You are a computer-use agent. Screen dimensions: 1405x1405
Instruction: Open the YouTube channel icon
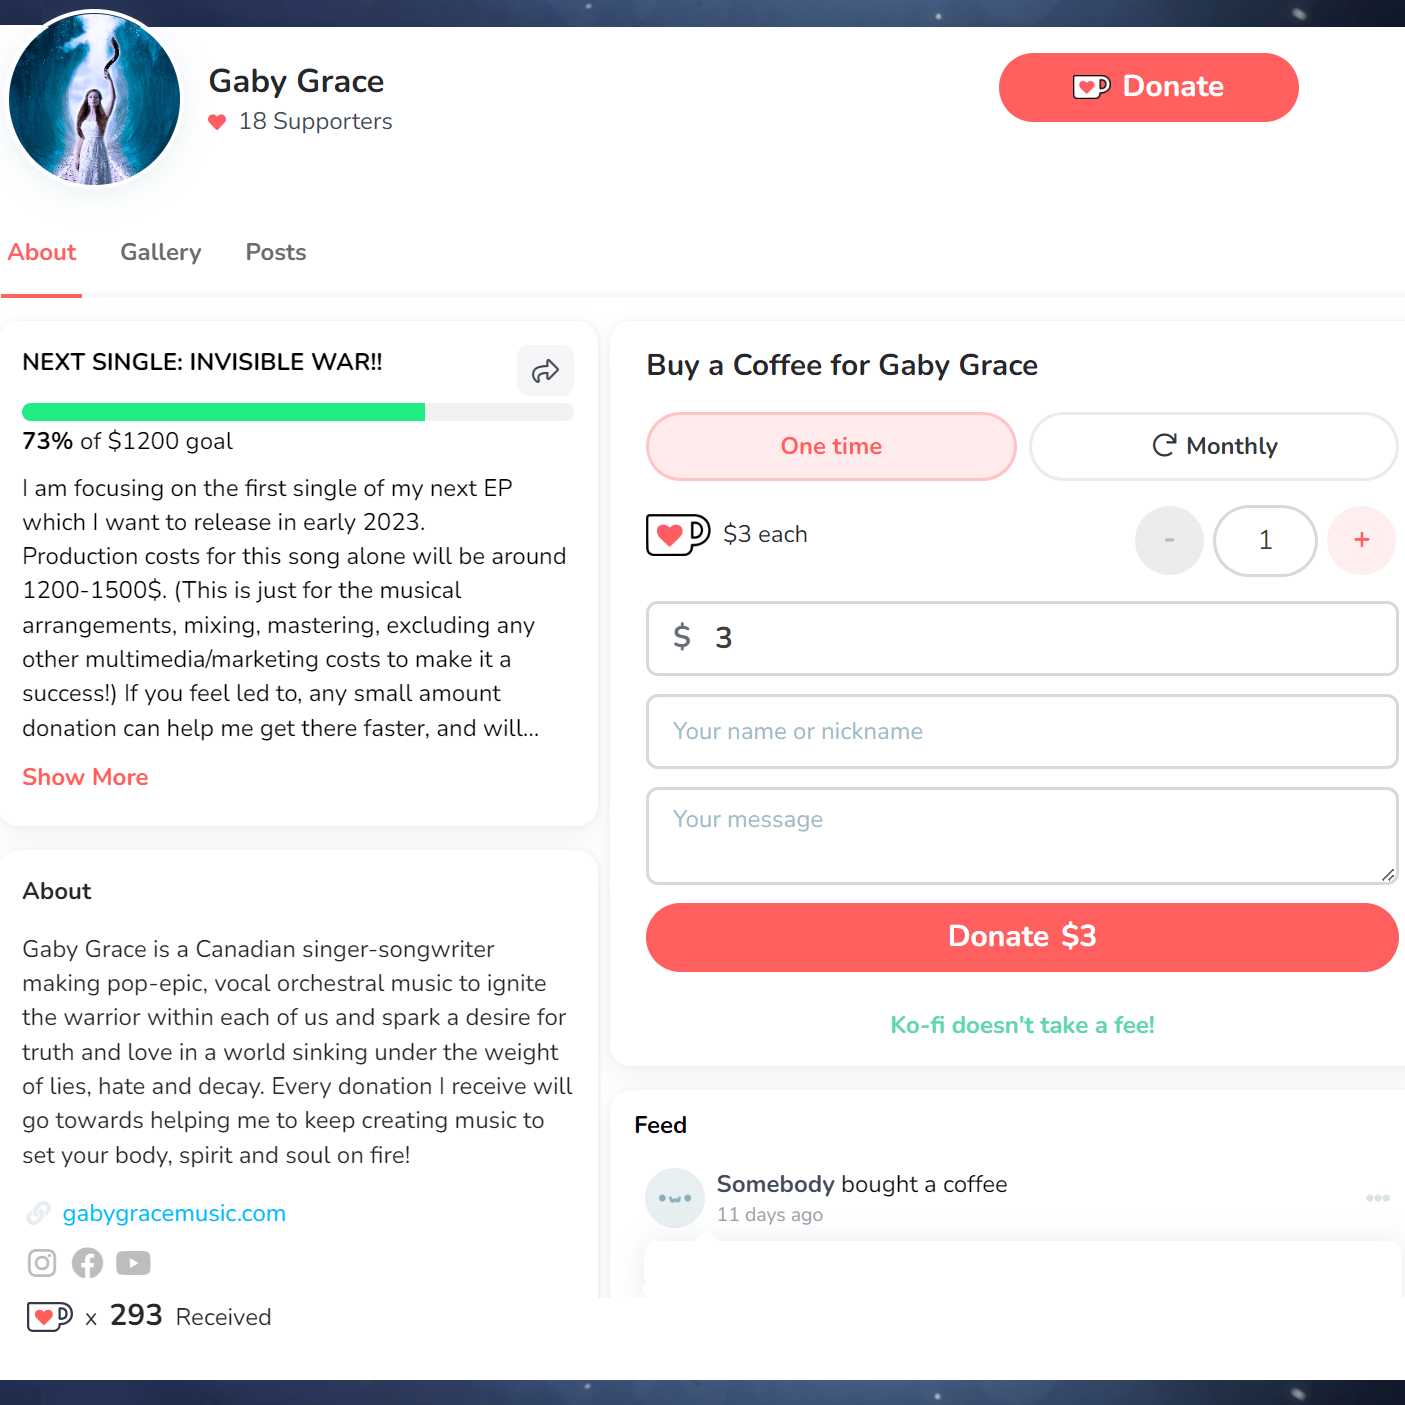[133, 1263]
